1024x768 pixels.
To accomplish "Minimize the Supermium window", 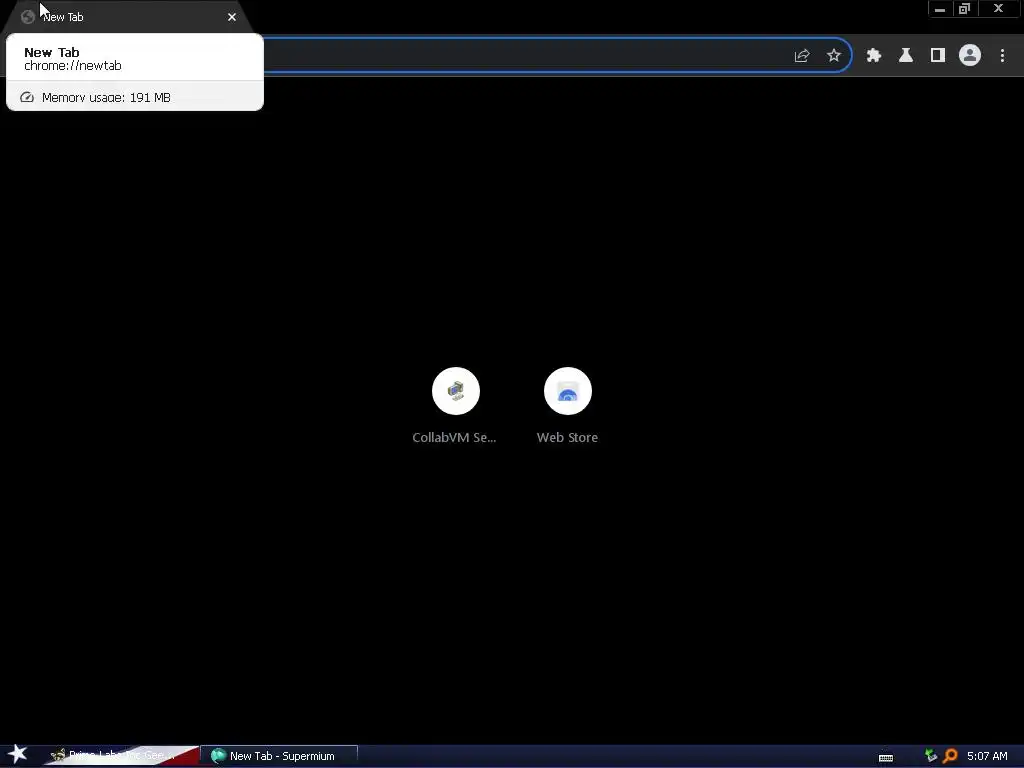I will coord(940,9).
